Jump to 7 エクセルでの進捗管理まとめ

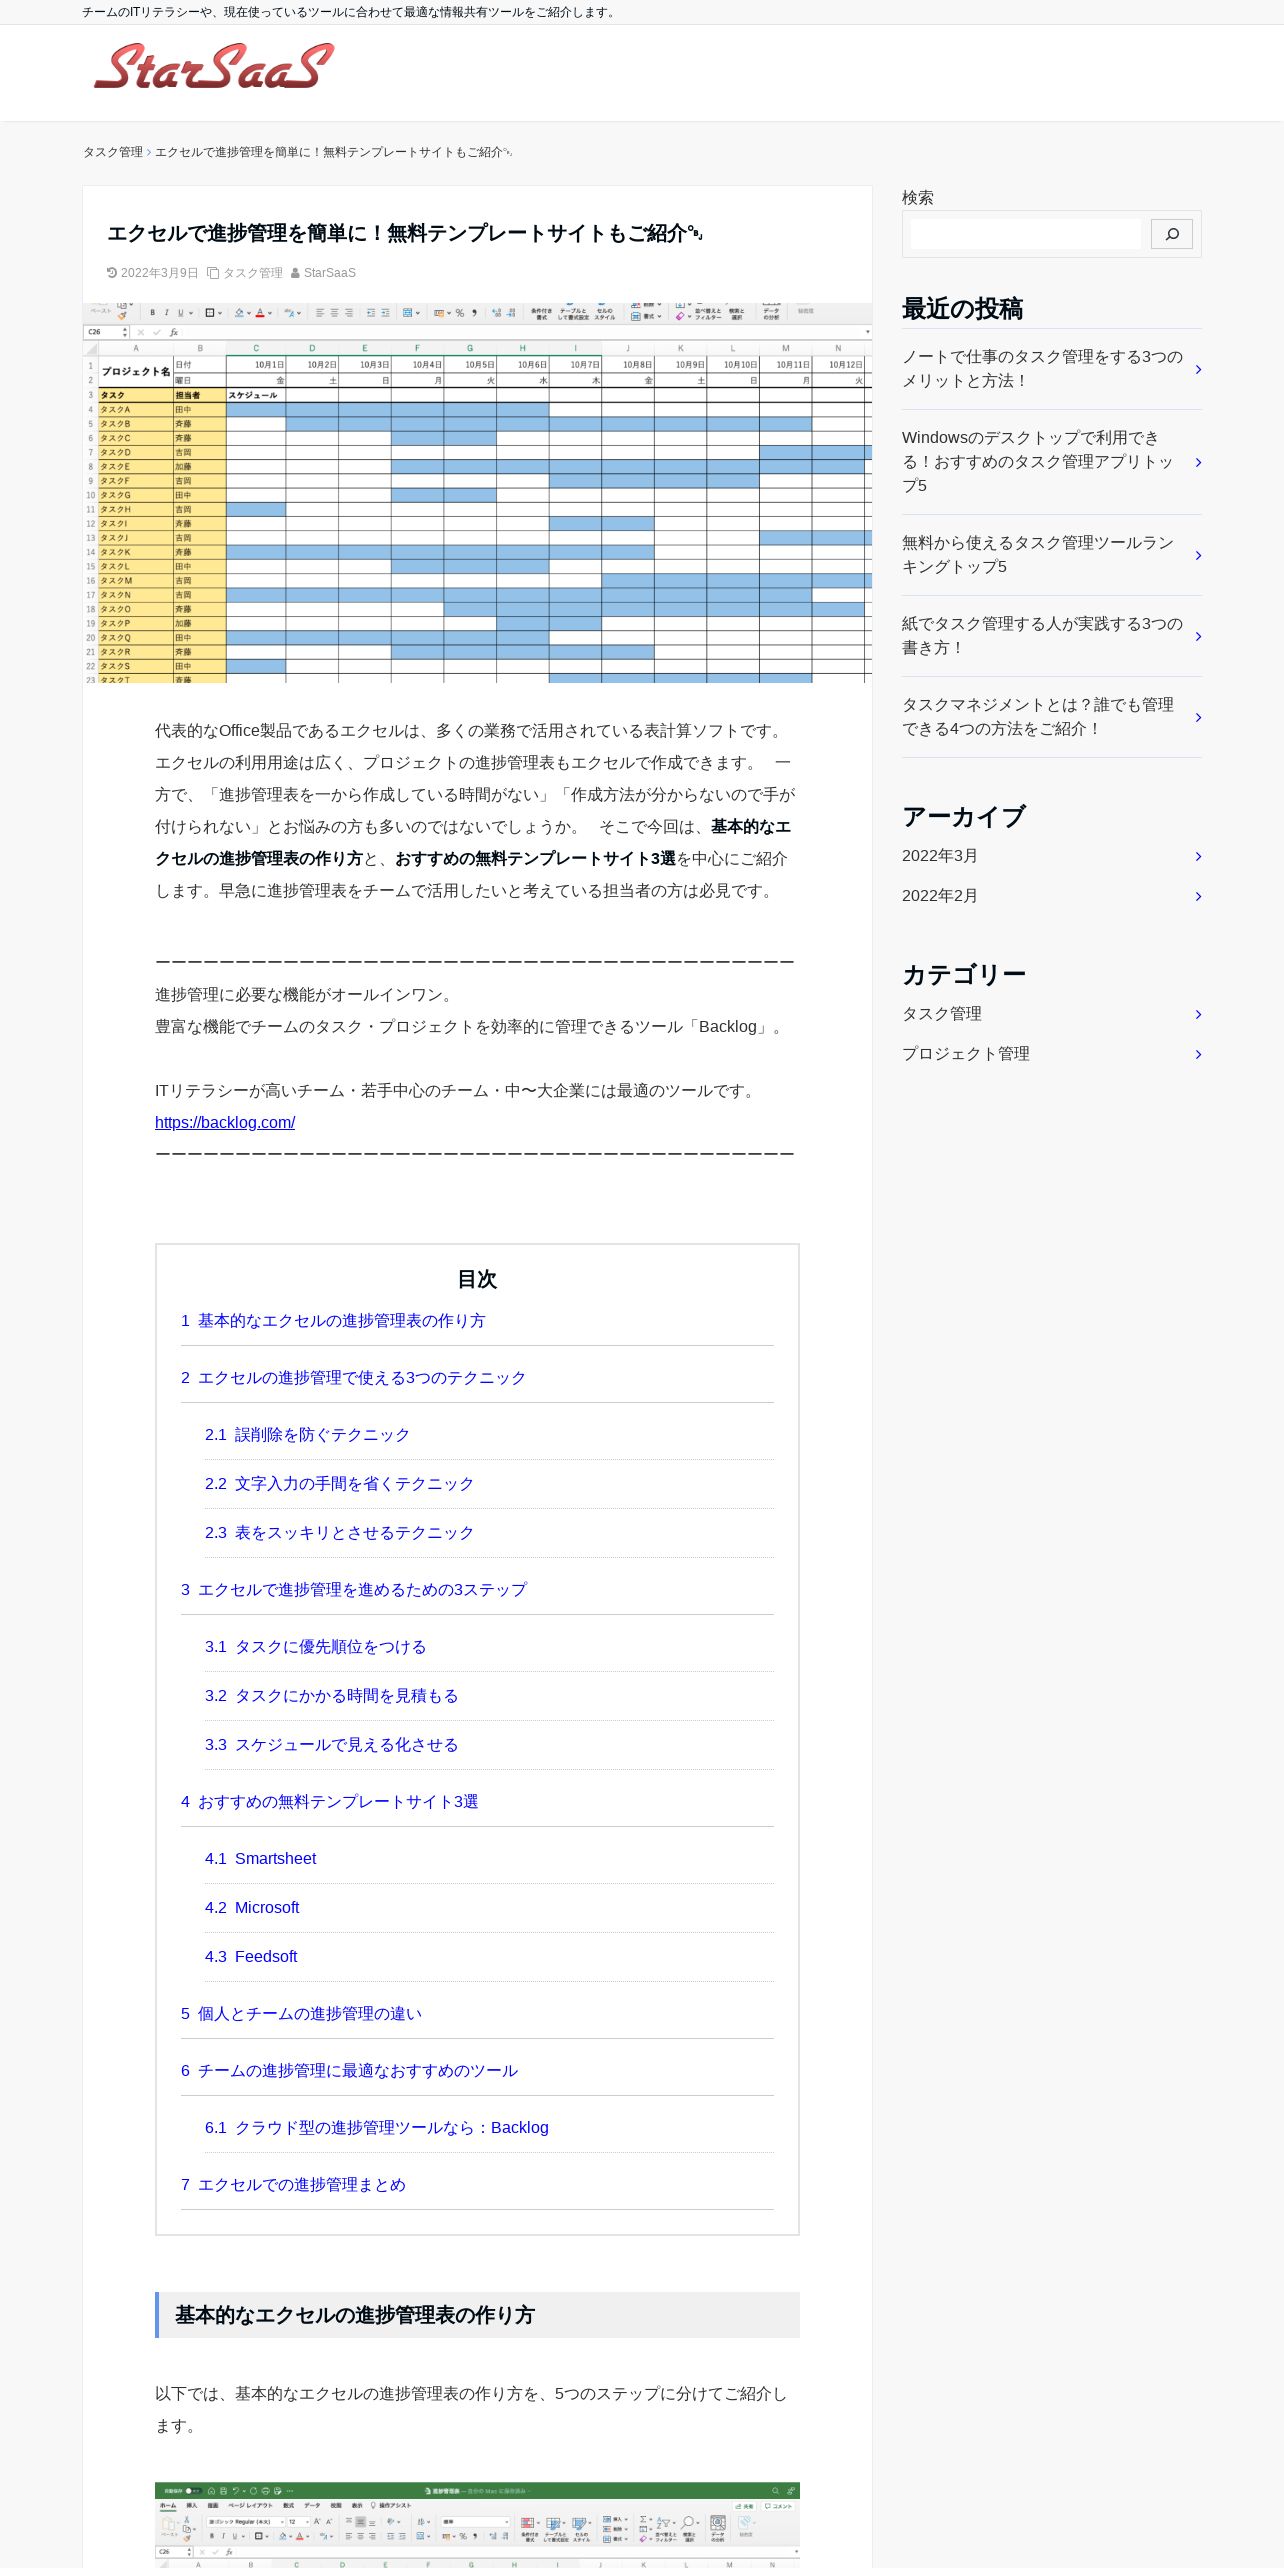pyautogui.click(x=293, y=2185)
